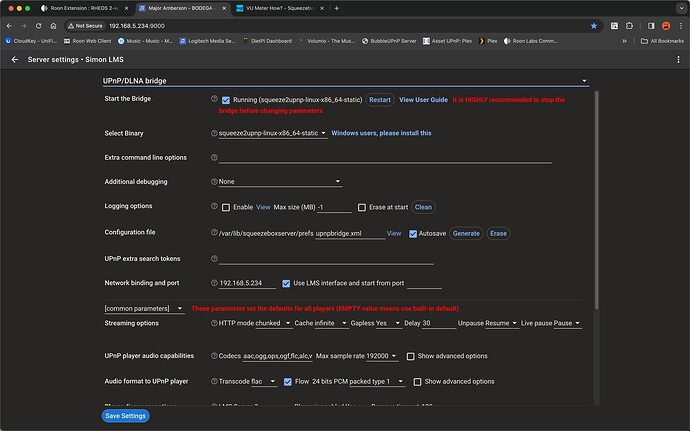This screenshot has height=431, width=690.
Task: Toggle the Running bridge checkbox
Action: 226,100
